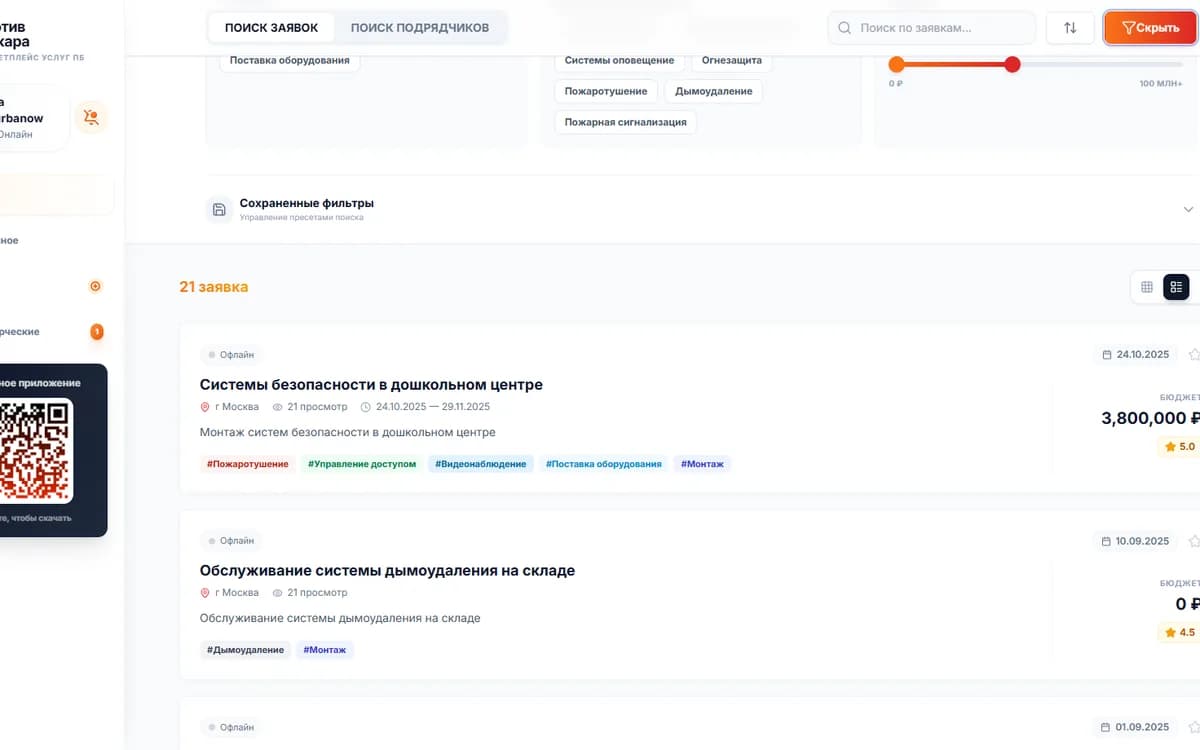Open Обслуживание системы дымоудаления на складе request
This screenshot has width=1200, height=750.
click(x=387, y=570)
